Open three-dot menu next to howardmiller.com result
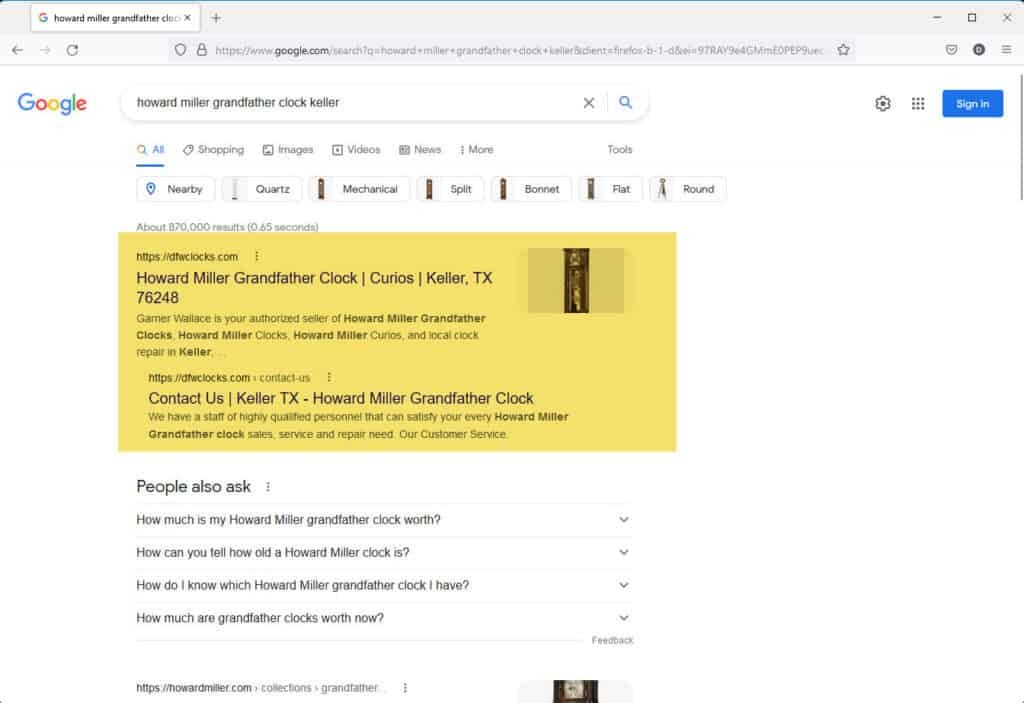Viewport: 1024px width, 703px height. pyautogui.click(x=405, y=687)
